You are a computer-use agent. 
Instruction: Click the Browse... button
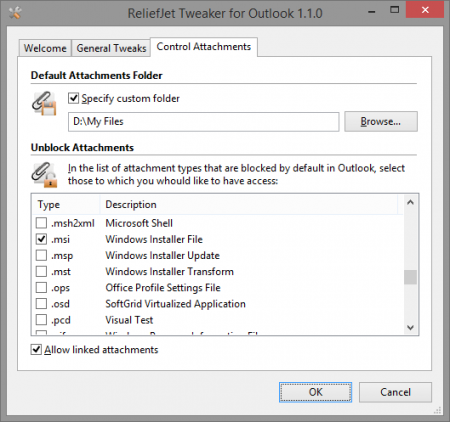point(381,121)
